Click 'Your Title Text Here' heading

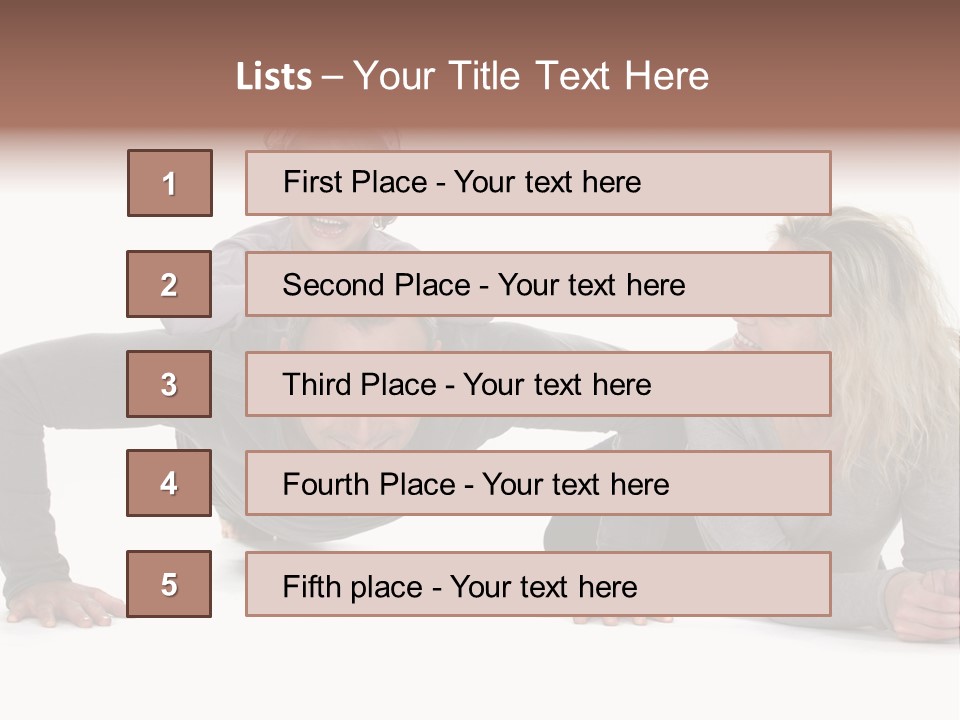point(531,76)
